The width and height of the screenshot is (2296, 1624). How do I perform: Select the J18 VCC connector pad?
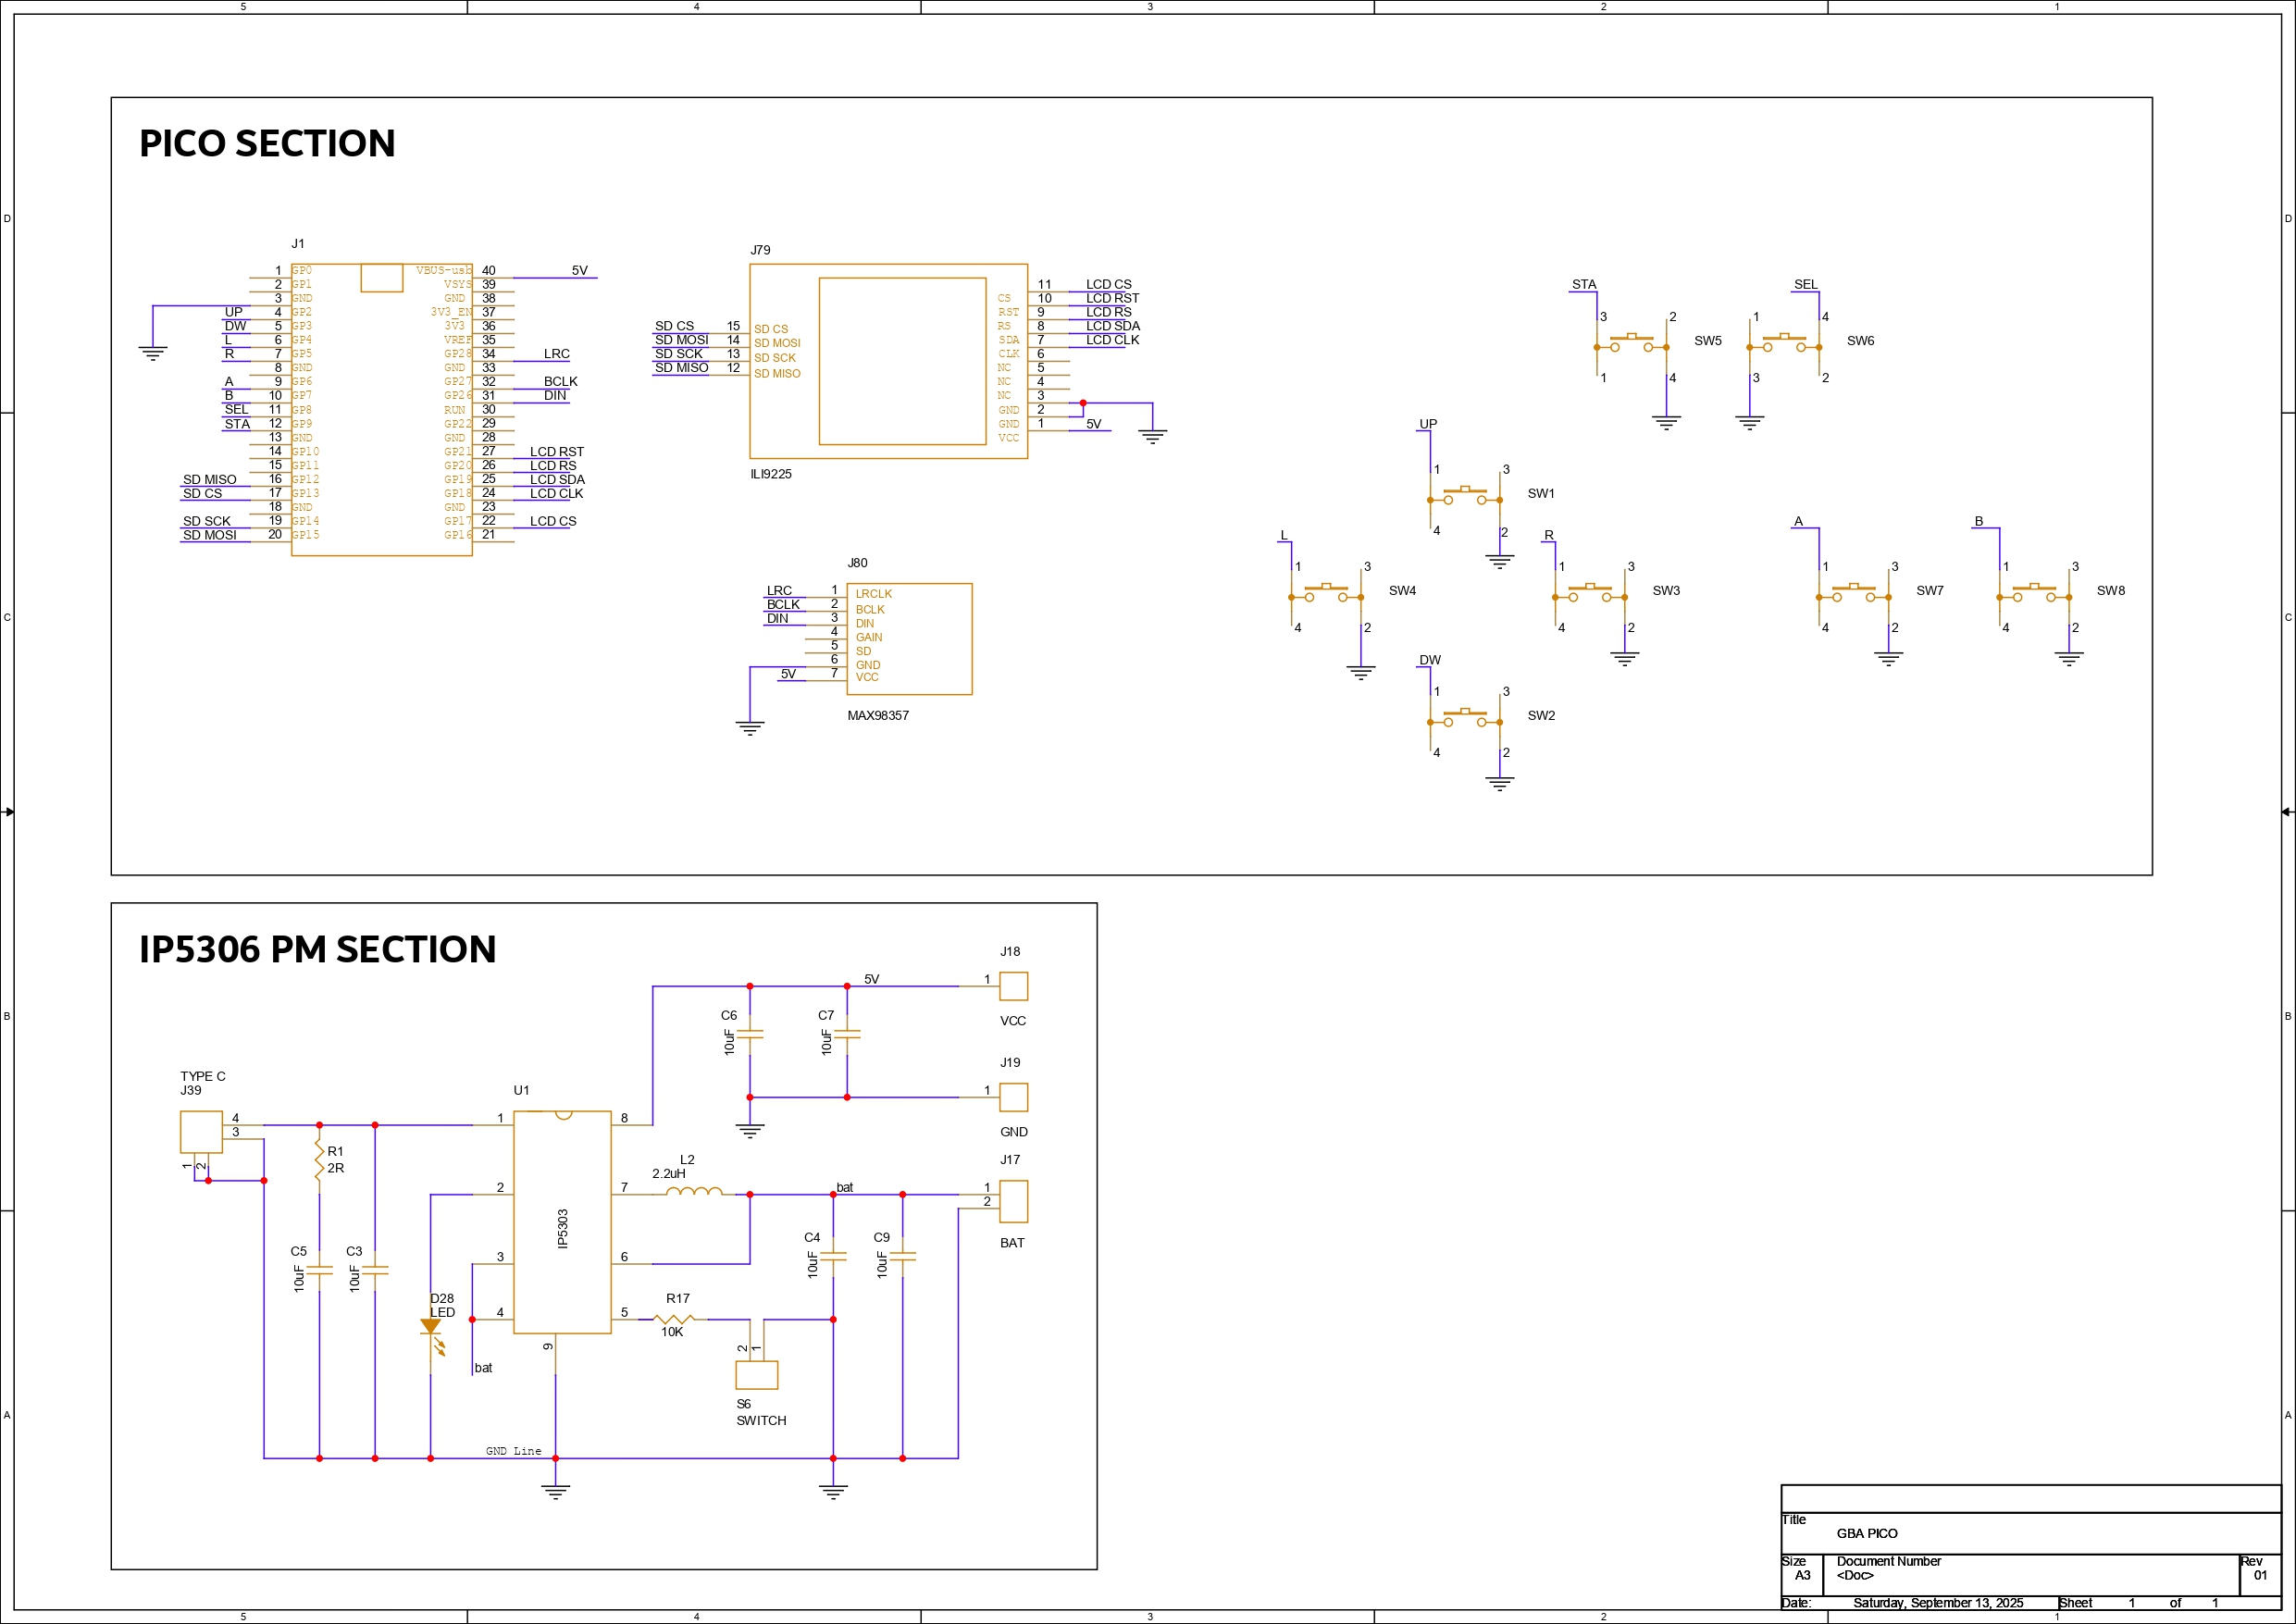coord(1013,986)
